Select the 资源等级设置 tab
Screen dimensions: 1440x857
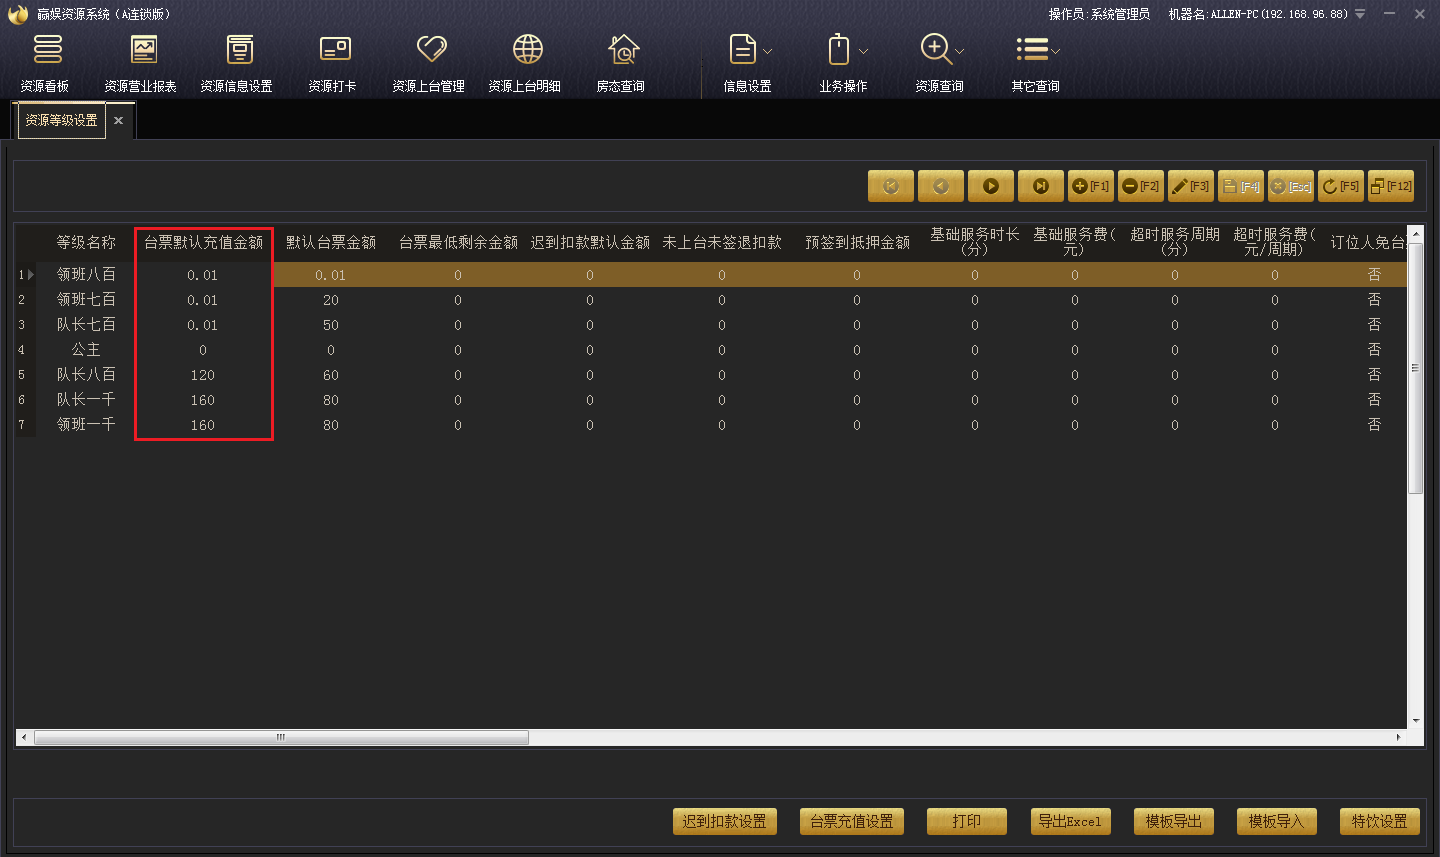(x=61, y=120)
